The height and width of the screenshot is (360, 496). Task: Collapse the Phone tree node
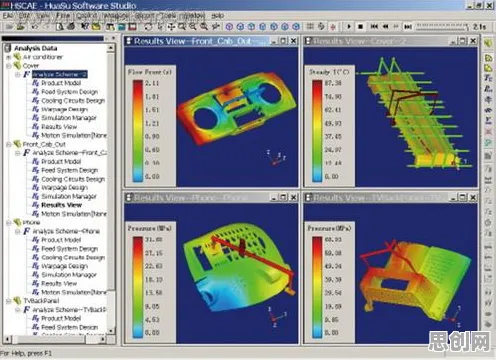pos(9,223)
